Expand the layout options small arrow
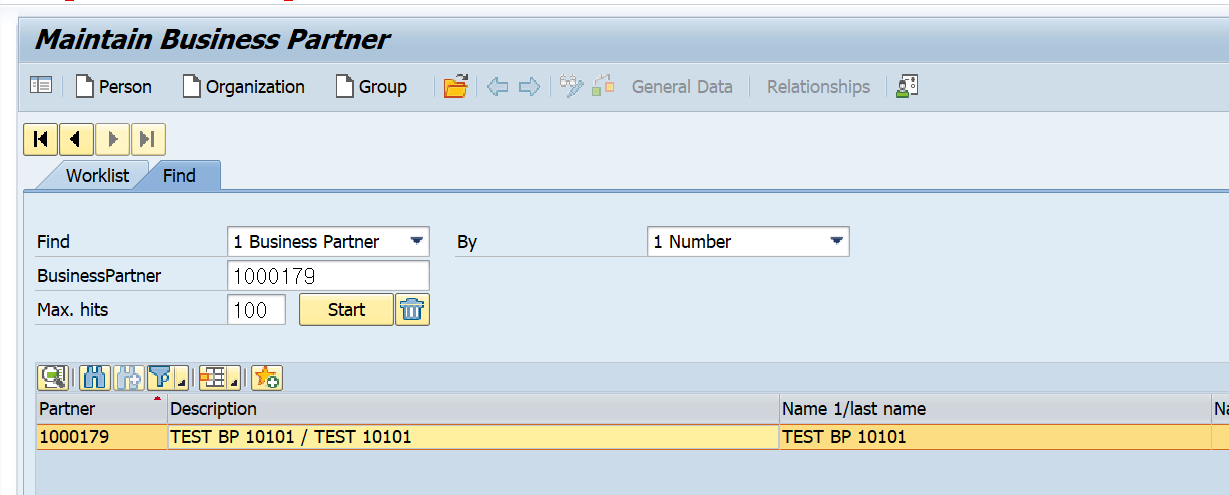 (x=234, y=378)
